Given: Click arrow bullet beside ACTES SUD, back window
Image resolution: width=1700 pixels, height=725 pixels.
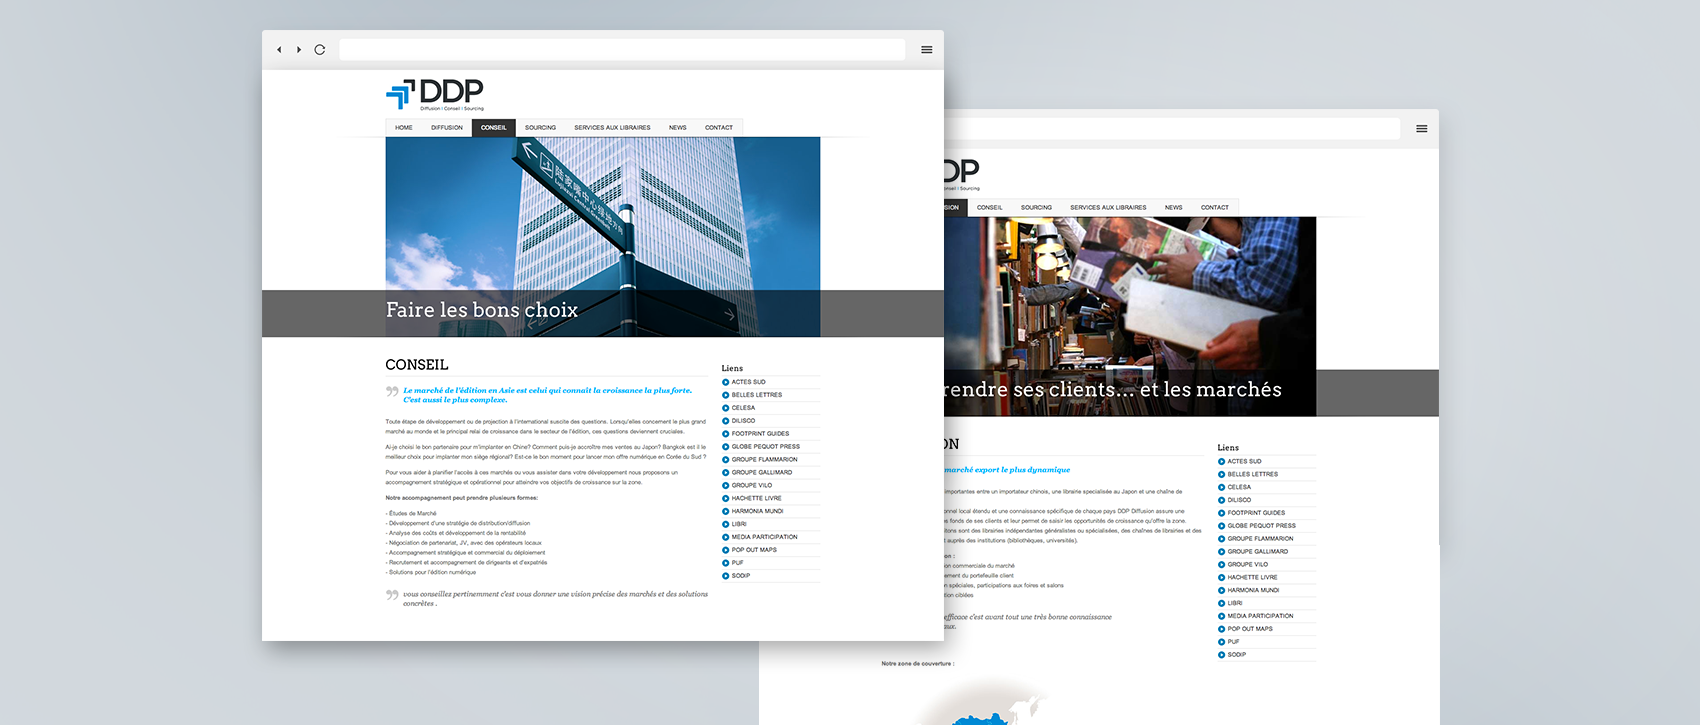Looking at the screenshot, I should pyautogui.click(x=1221, y=461).
